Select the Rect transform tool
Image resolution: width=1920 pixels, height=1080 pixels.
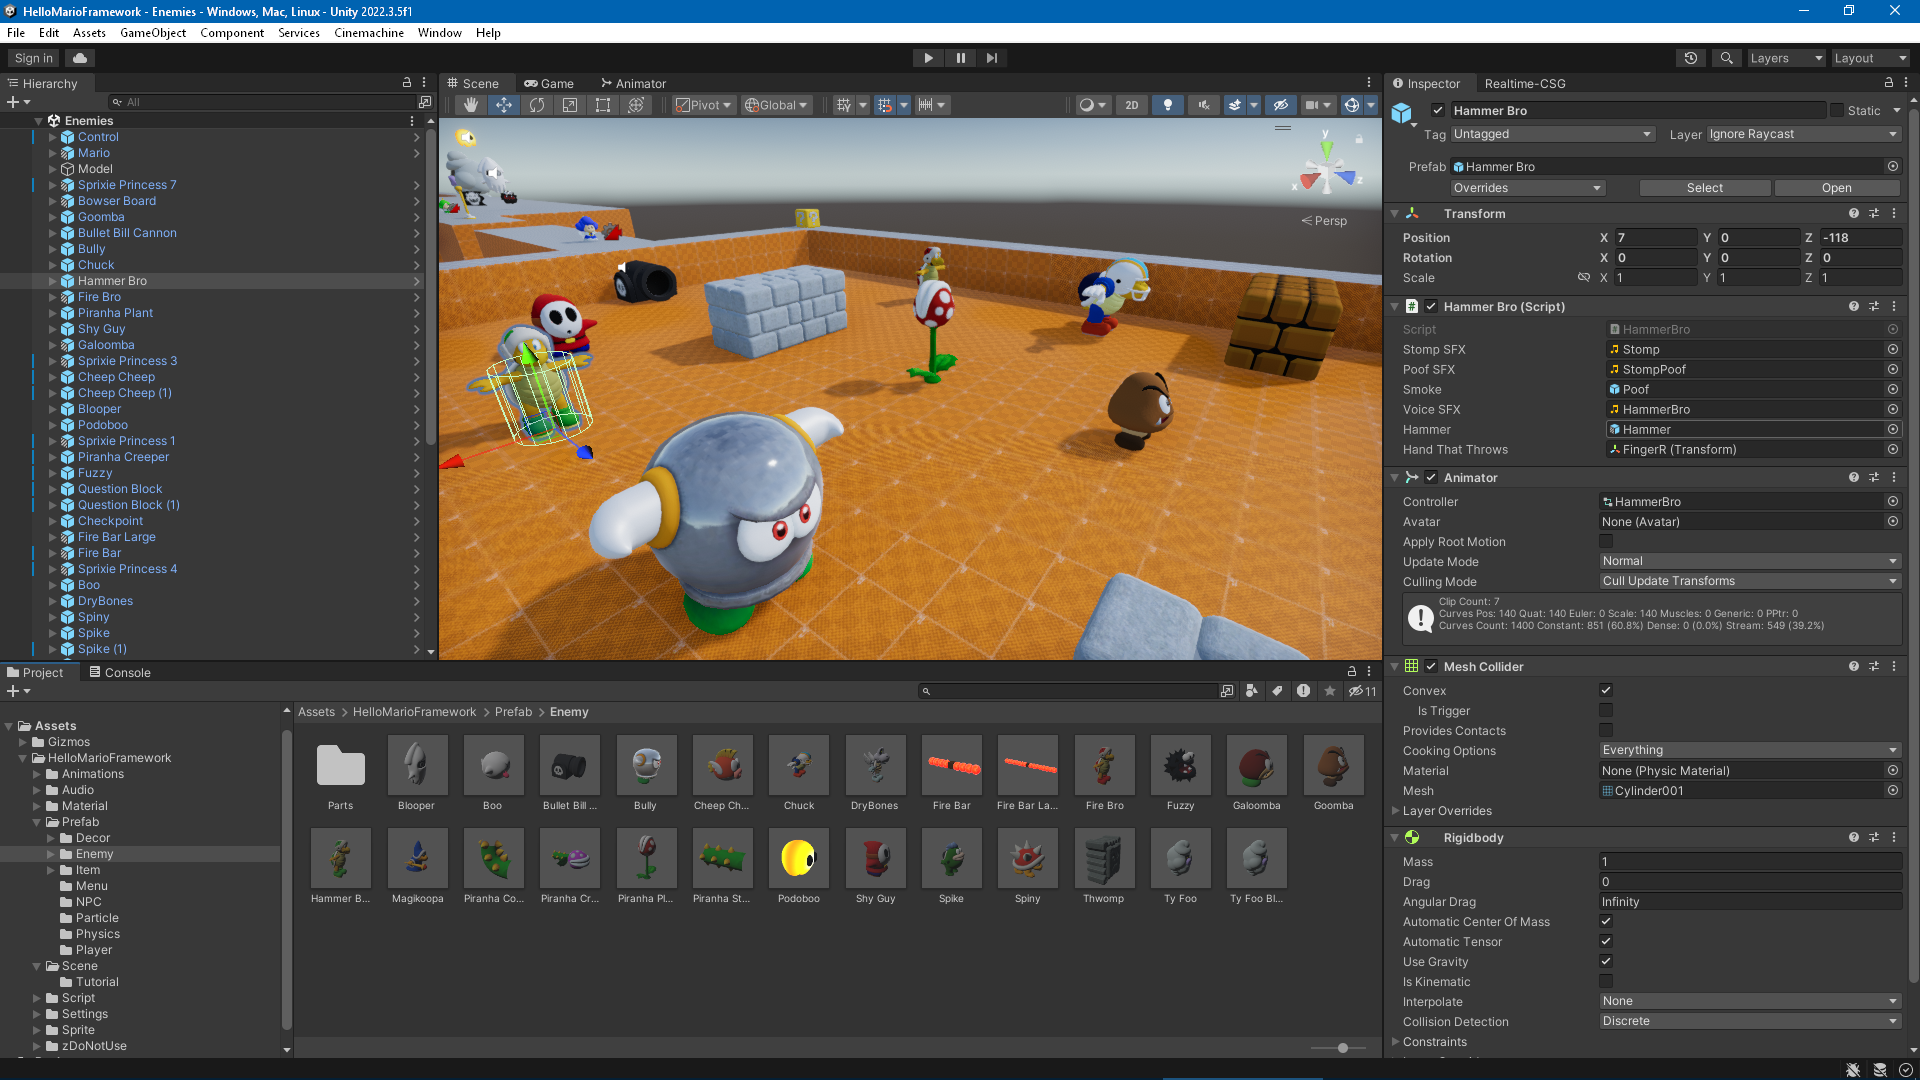[603, 105]
